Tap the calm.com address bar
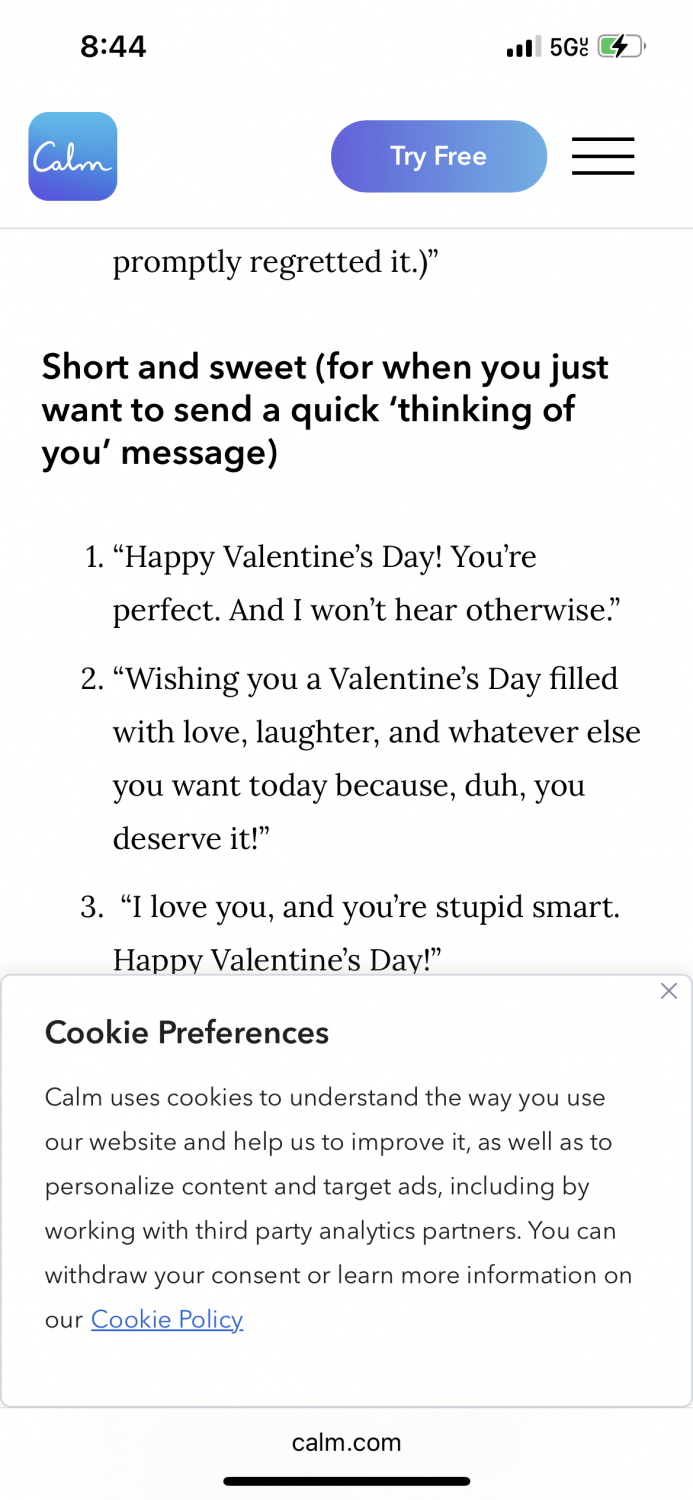 pos(346,1442)
